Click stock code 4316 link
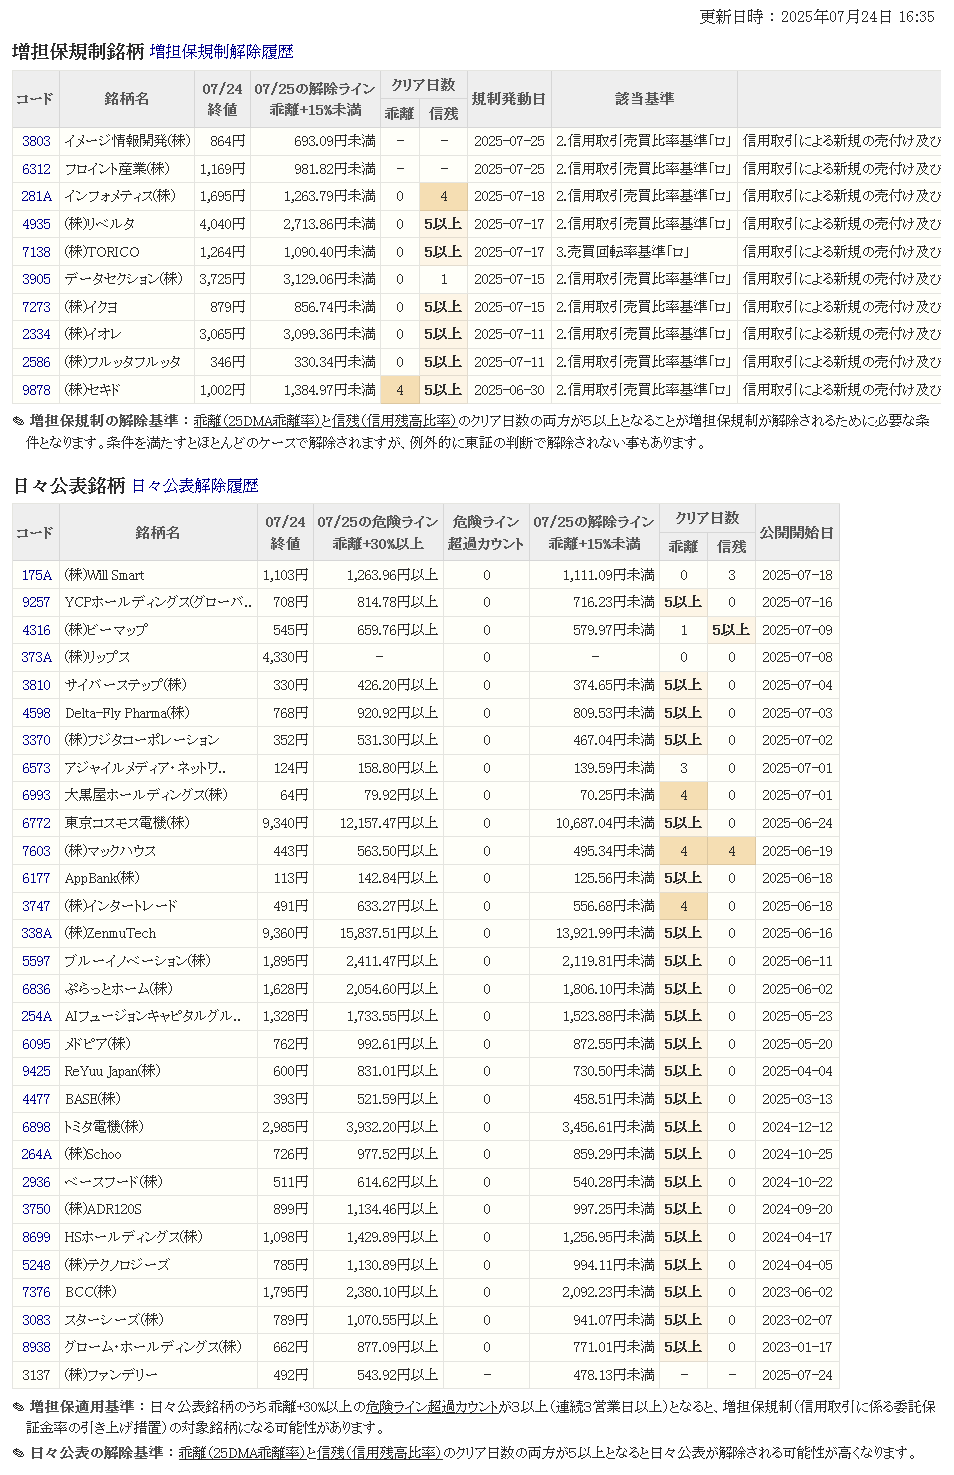The image size is (954, 1475). (x=36, y=630)
